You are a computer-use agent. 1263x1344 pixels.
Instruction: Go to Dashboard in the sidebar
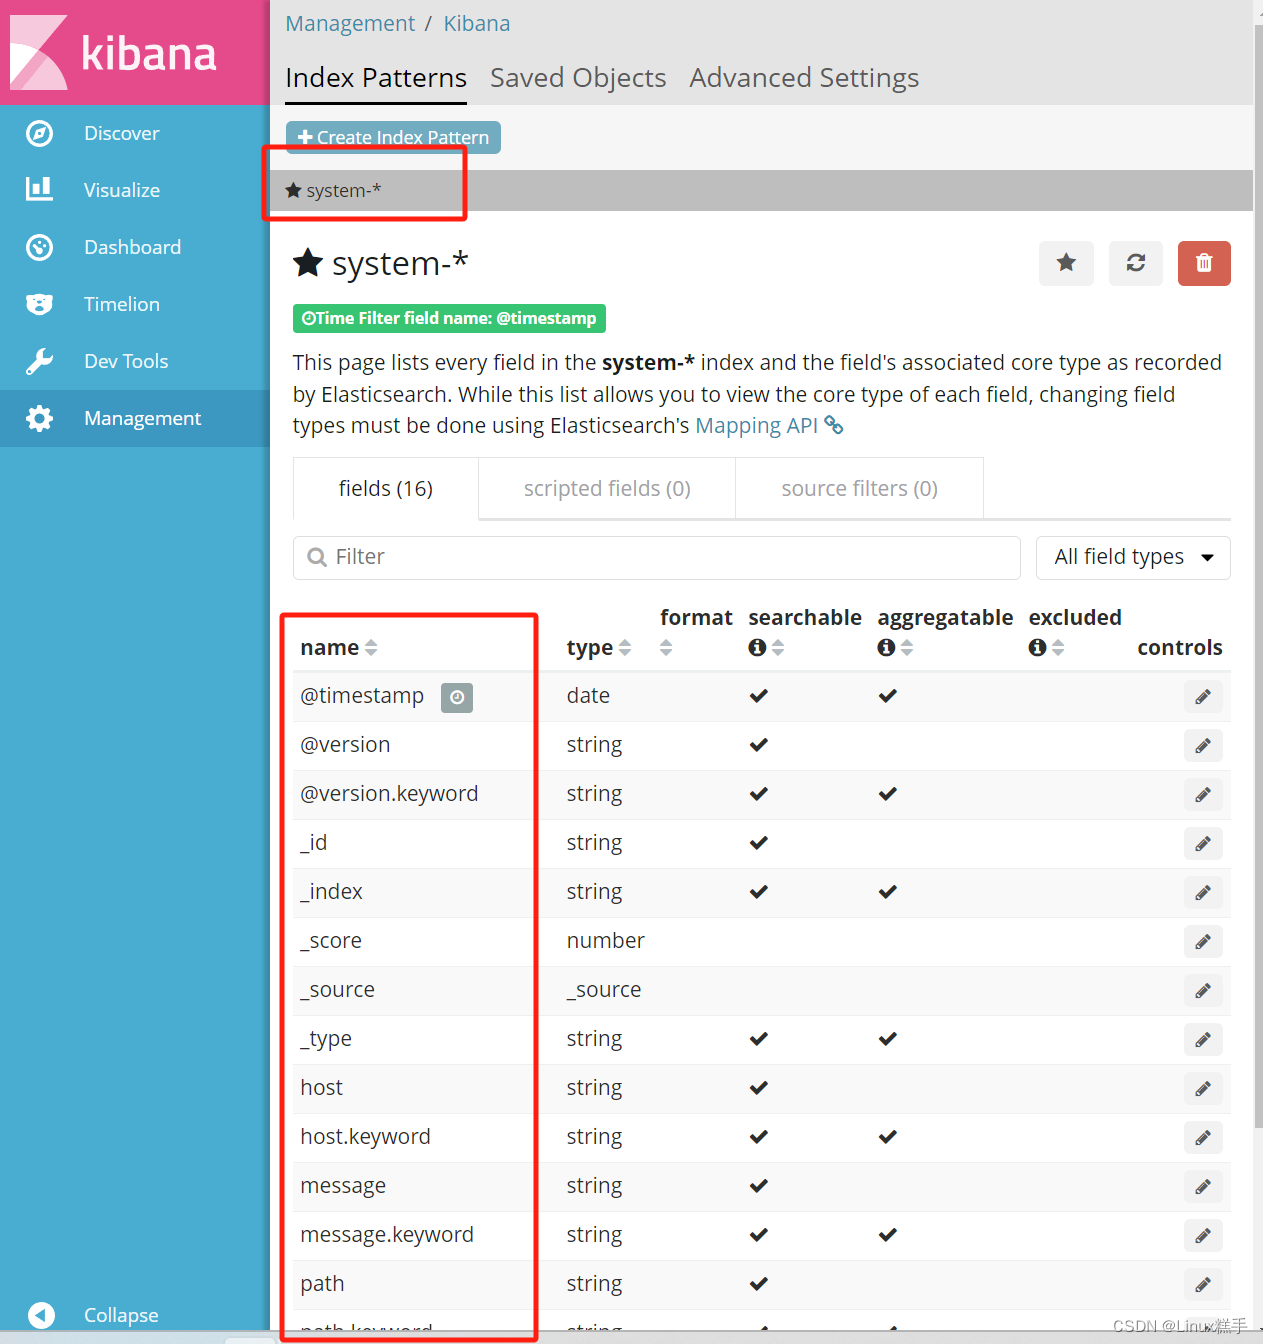(132, 247)
